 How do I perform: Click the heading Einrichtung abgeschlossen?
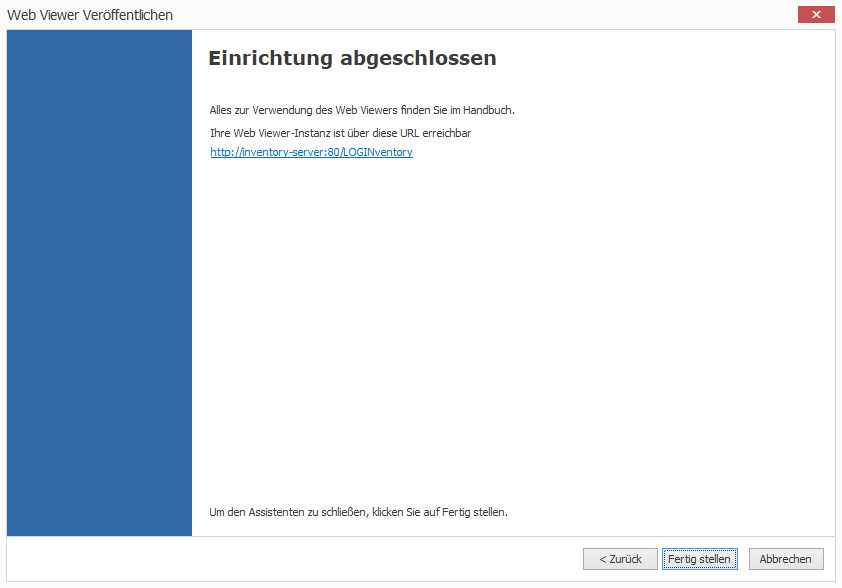tap(352, 58)
